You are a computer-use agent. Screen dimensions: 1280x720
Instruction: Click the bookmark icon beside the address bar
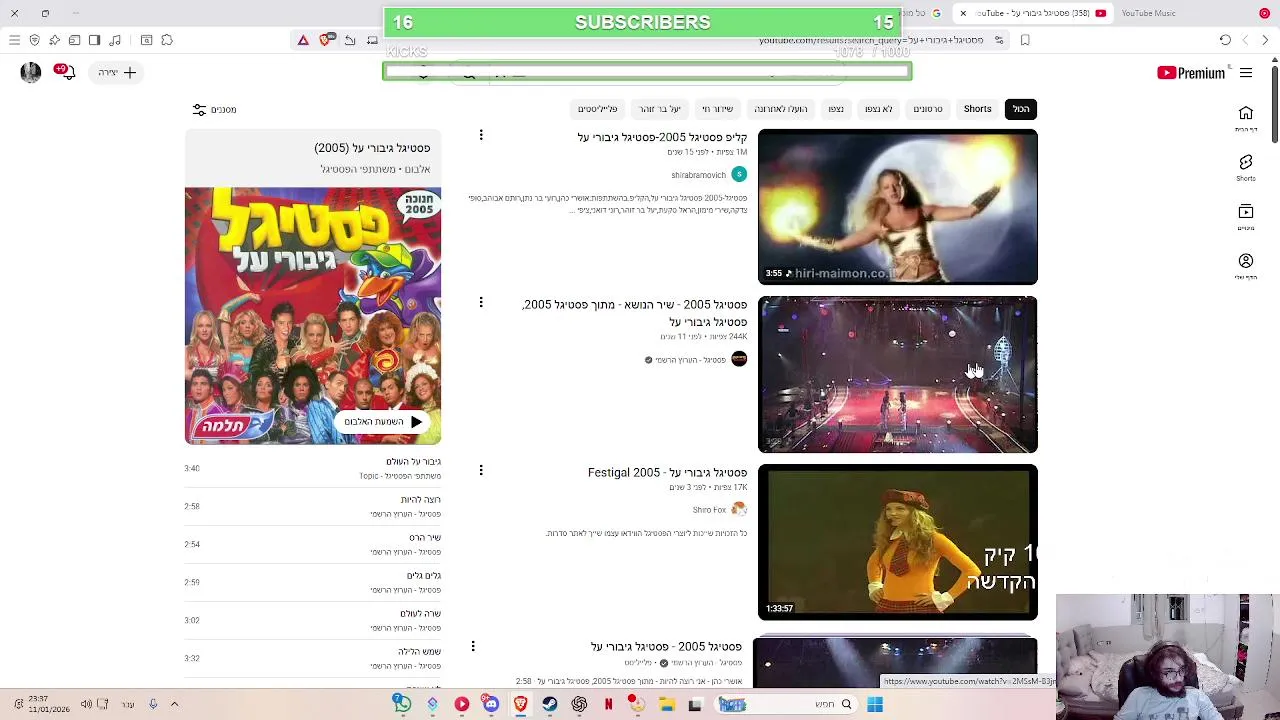pos(1025,40)
